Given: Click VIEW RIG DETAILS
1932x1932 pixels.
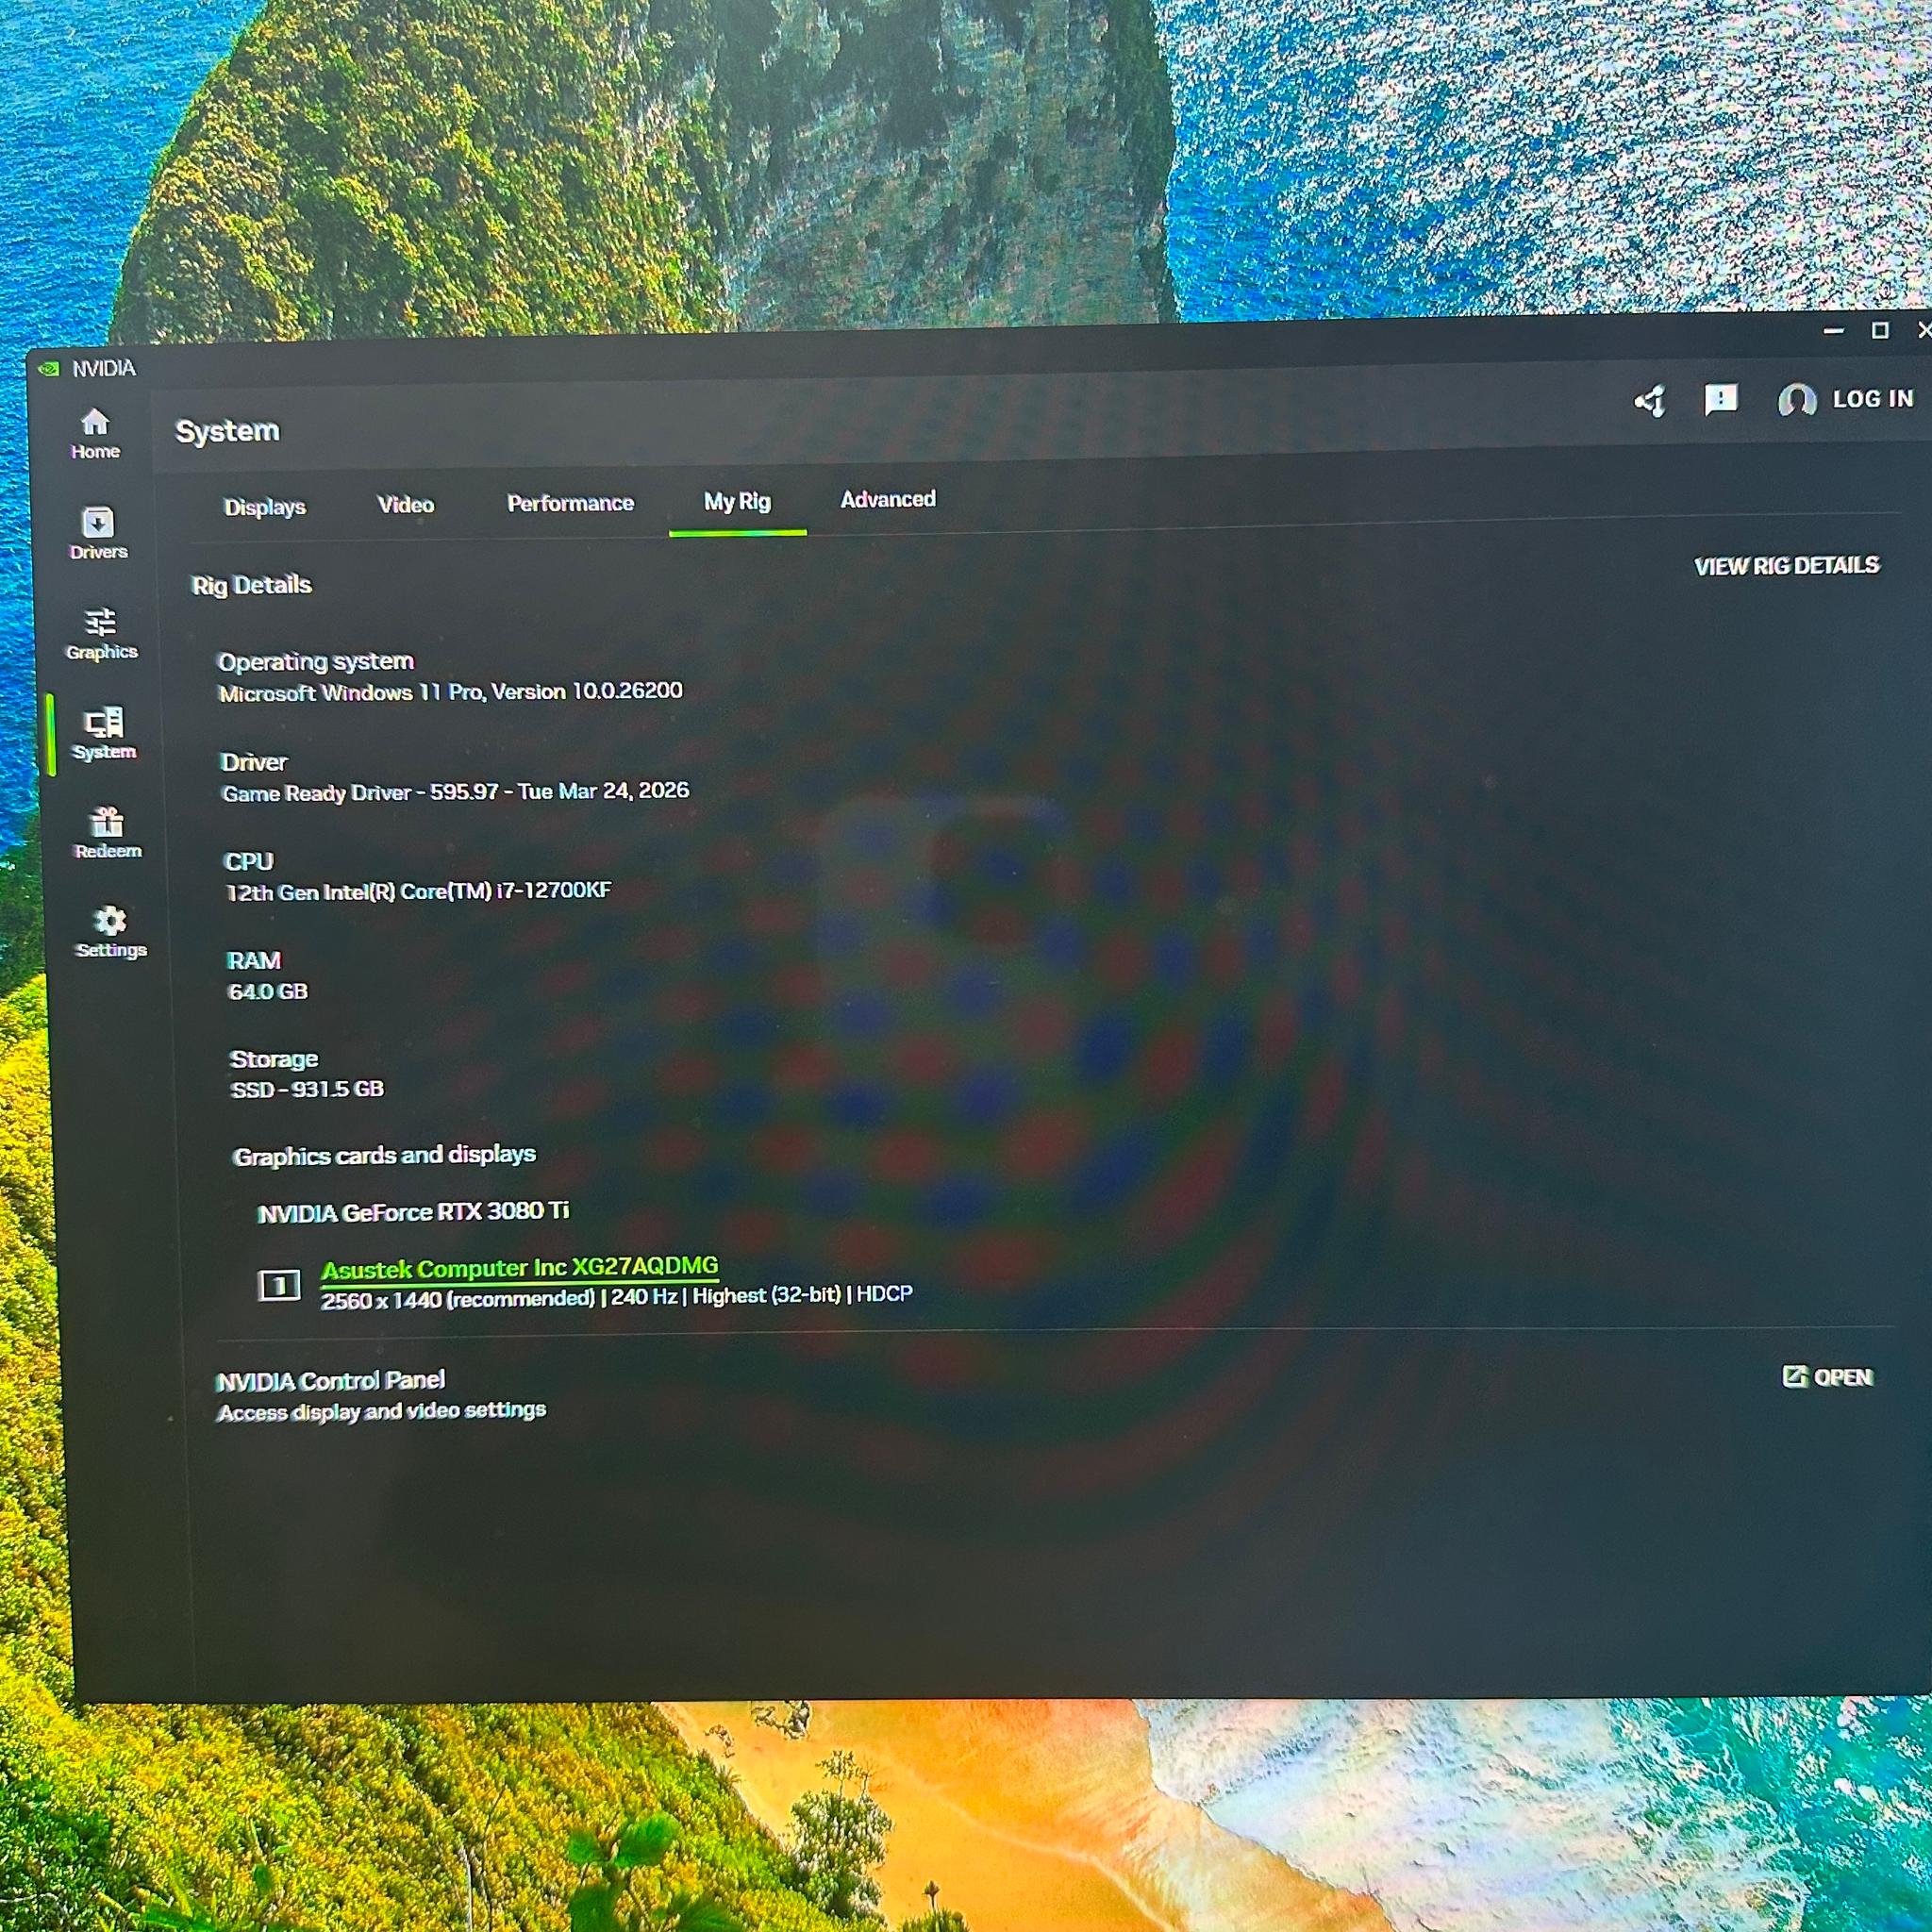Looking at the screenshot, I should (x=1787, y=566).
